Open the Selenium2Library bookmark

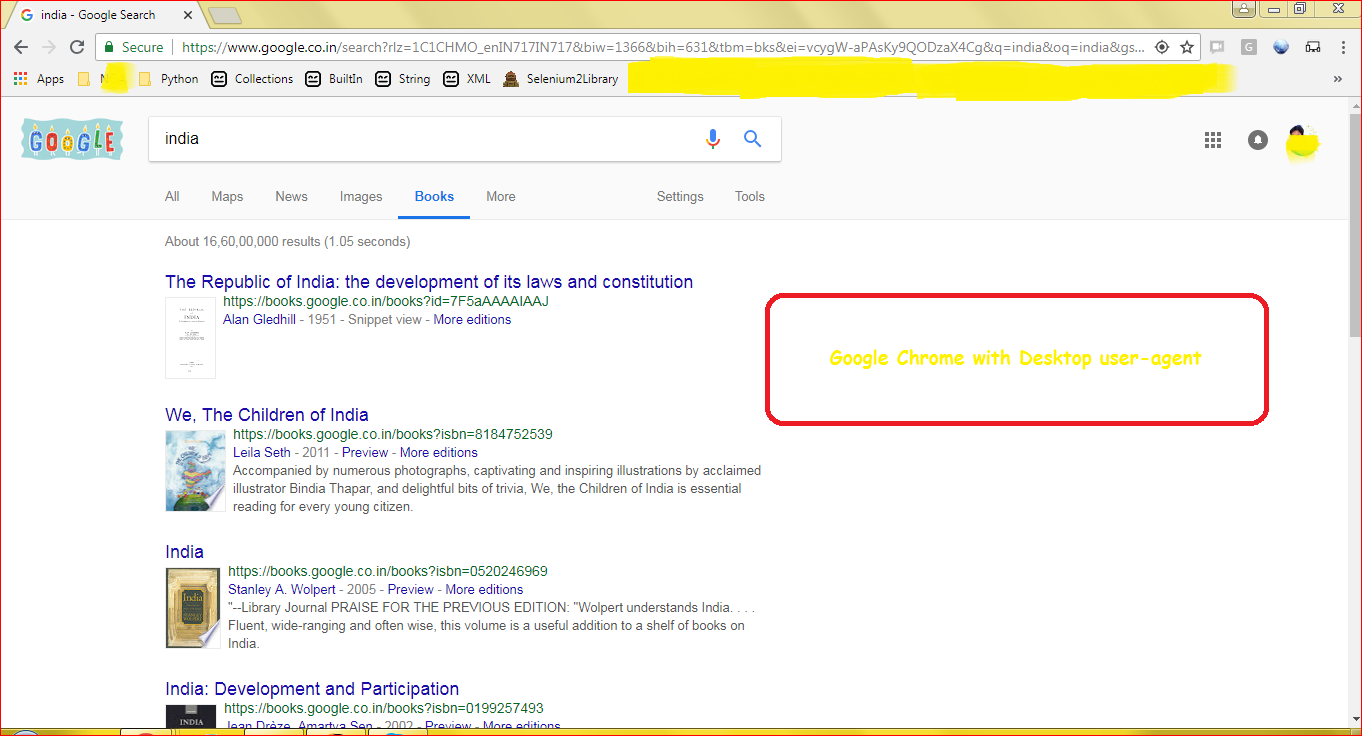(560, 79)
